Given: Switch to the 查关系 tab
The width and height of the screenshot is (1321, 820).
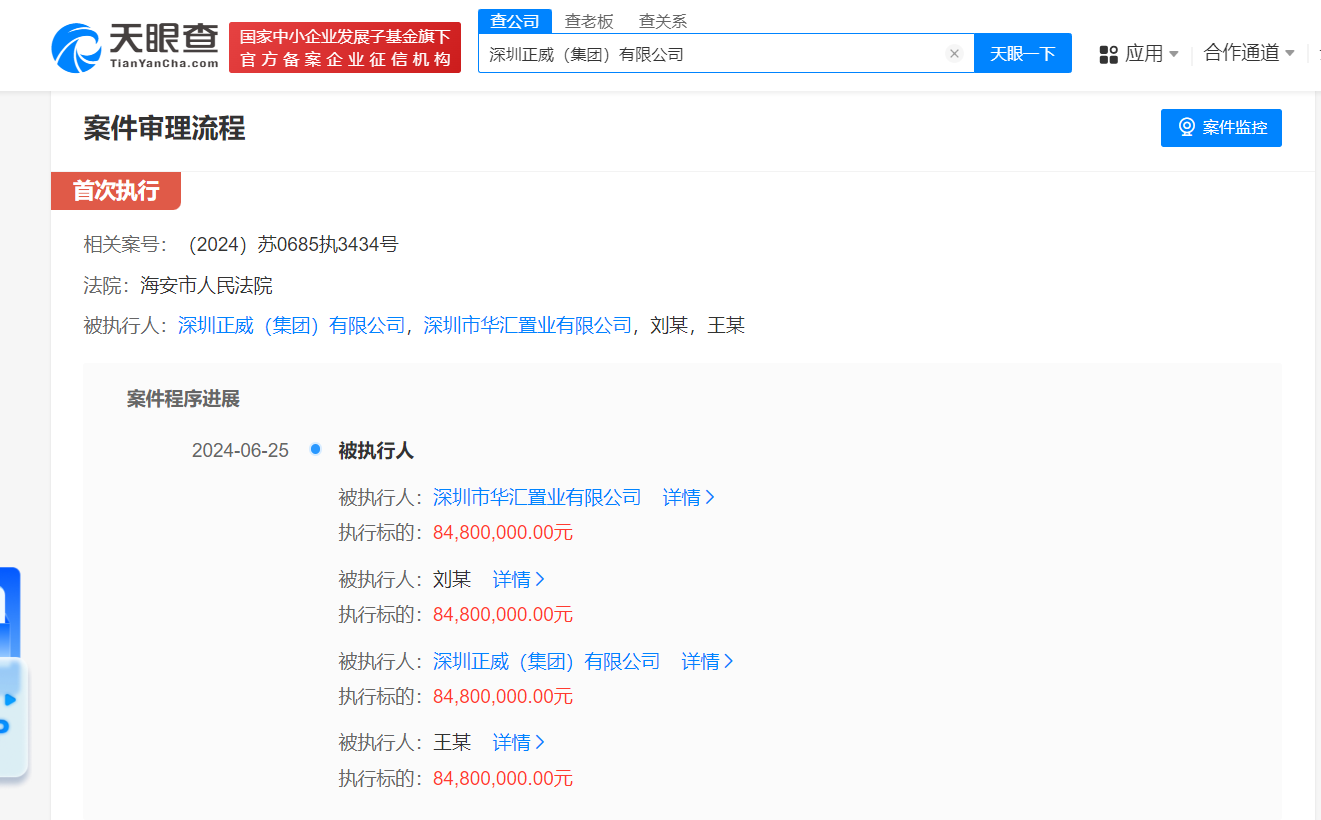Looking at the screenshot, I should [x=662, y=20].
